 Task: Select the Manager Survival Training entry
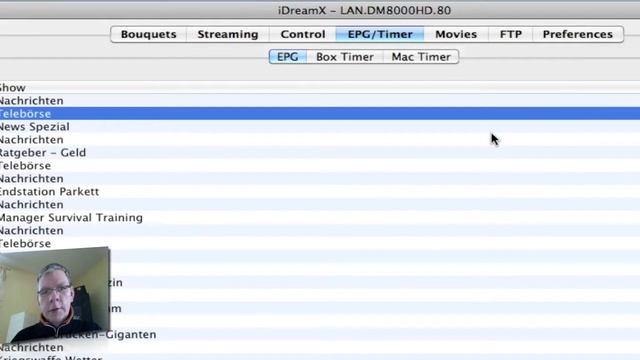pyautogui.click(x=320, y=218)
